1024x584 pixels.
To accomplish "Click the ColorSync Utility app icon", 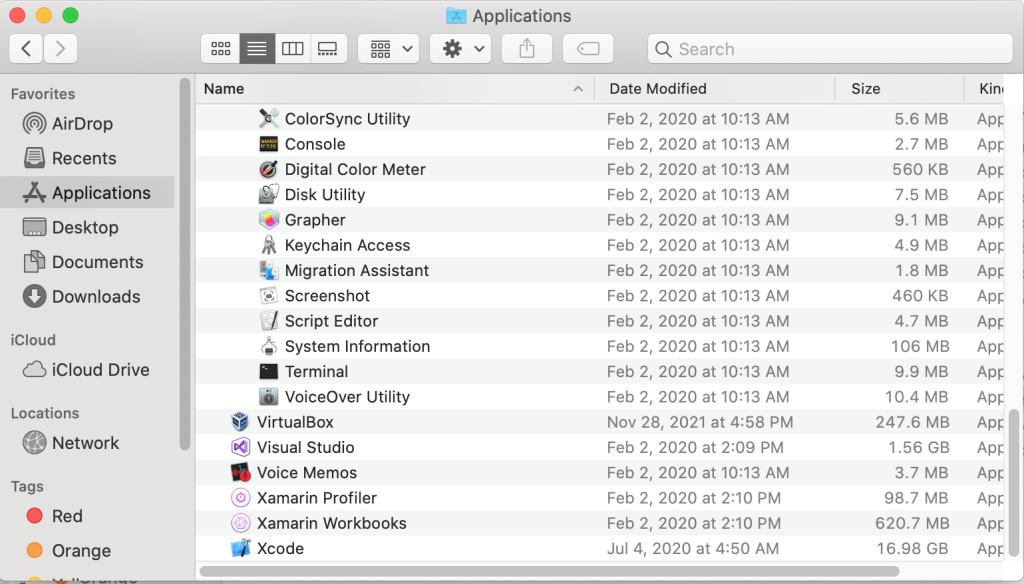I will [268, 118].
